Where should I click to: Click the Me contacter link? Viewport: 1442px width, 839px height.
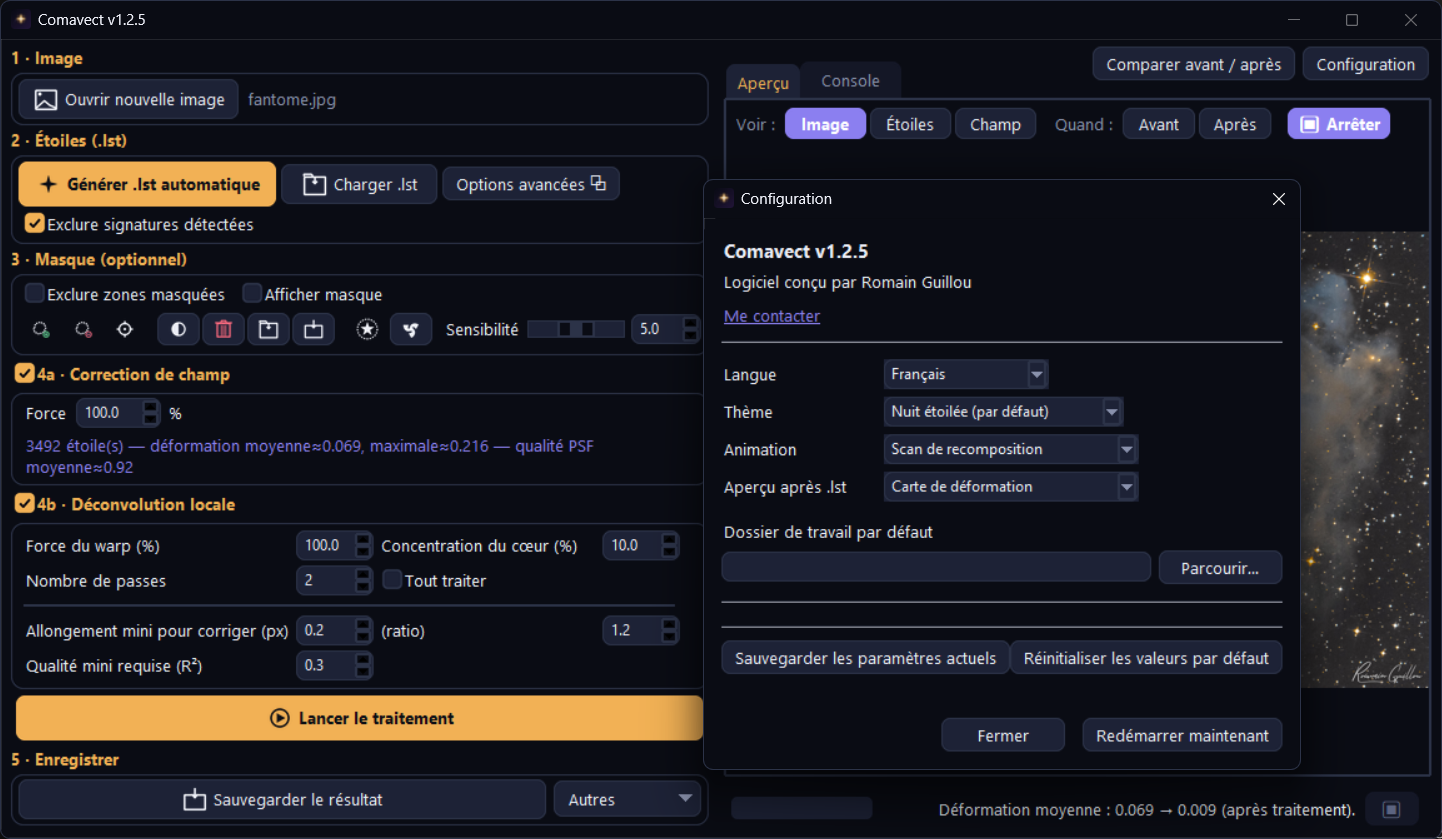pyautogui.click(x=772, y=316)
